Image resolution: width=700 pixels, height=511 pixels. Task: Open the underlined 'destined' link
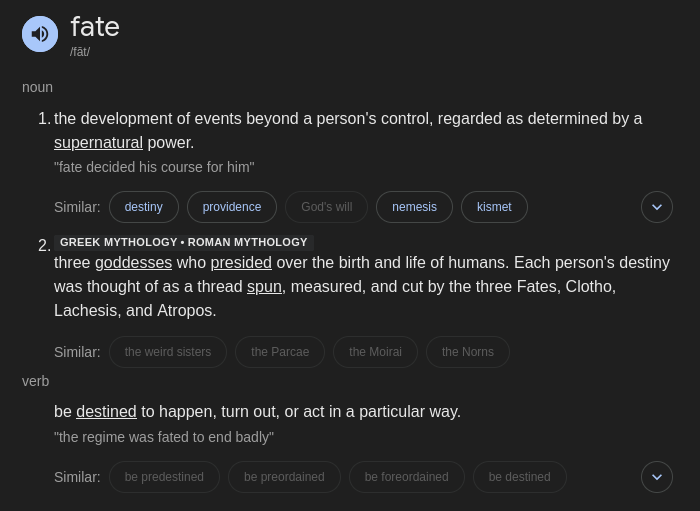(106, 412)
